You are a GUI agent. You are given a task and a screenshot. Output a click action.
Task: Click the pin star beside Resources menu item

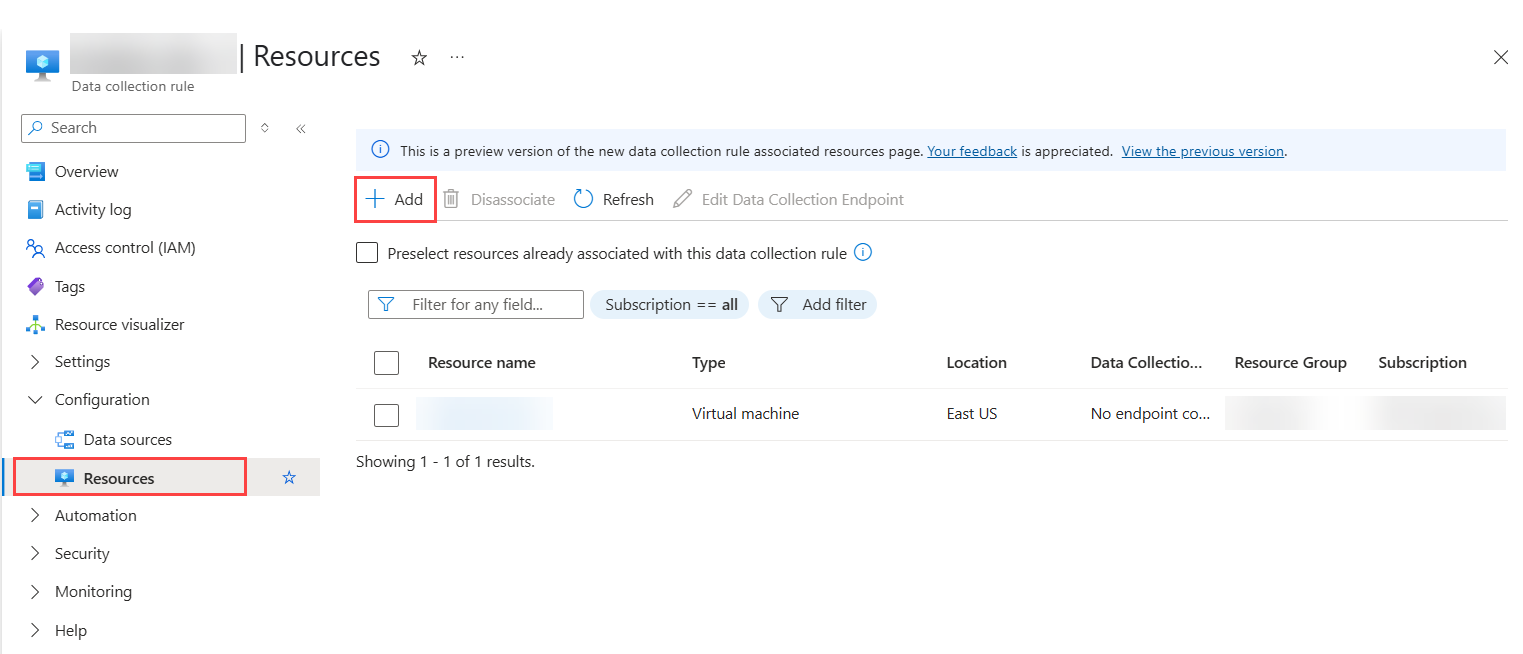[289, 478]
